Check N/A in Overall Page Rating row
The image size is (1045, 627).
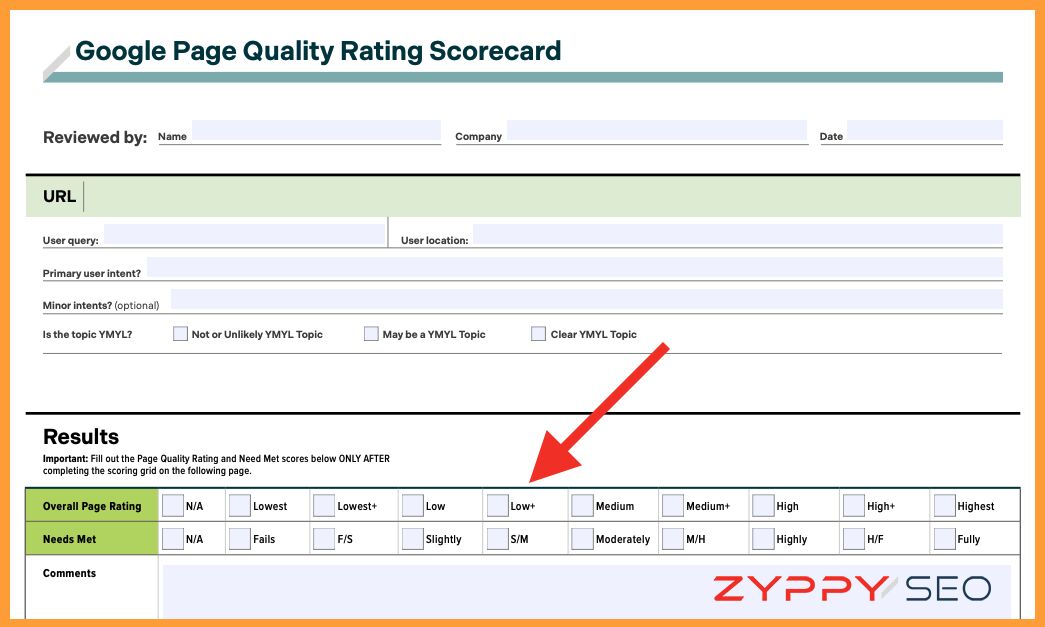pyautogui.click(x=173, y=506)
